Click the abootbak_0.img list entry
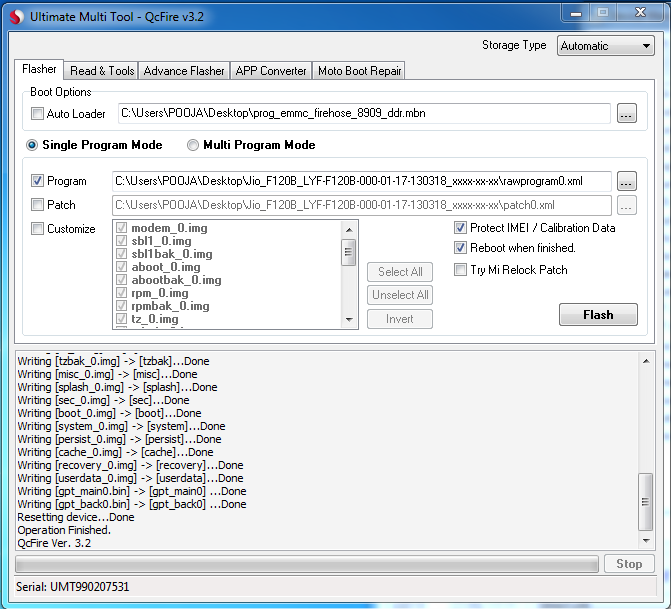 [176, 280]
